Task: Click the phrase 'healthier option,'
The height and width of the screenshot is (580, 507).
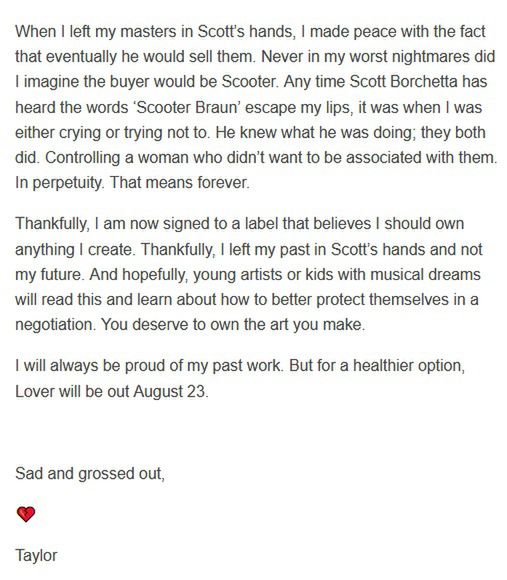Action: click(409, 365)
